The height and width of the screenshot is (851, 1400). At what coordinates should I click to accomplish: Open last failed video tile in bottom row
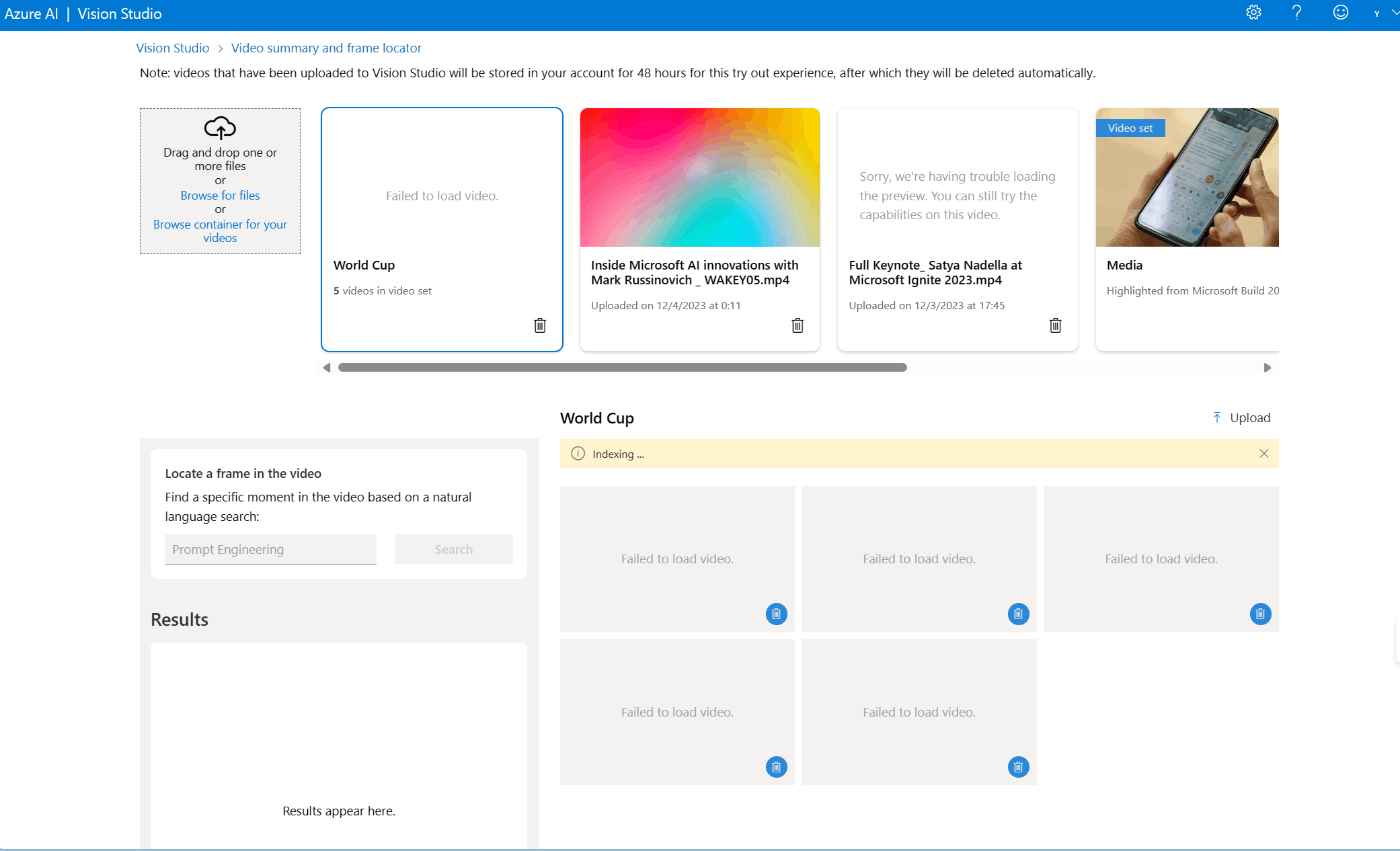coord(919,712)
